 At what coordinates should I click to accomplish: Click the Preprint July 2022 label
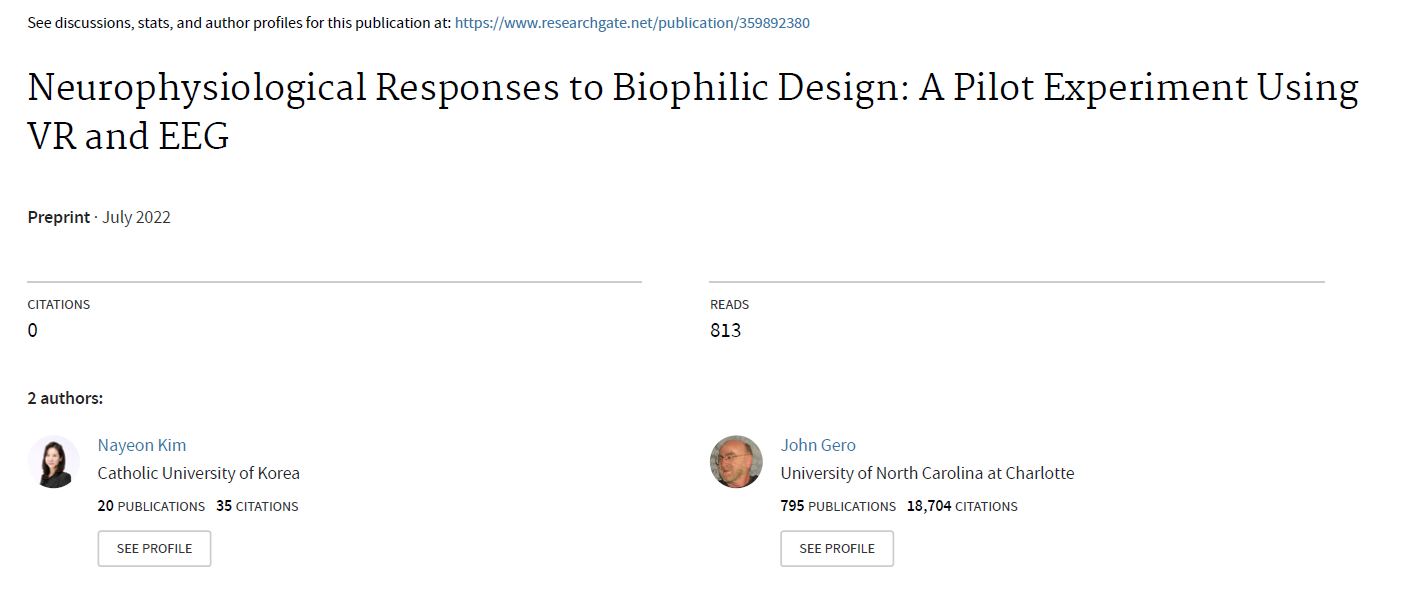tap(99, 217)
